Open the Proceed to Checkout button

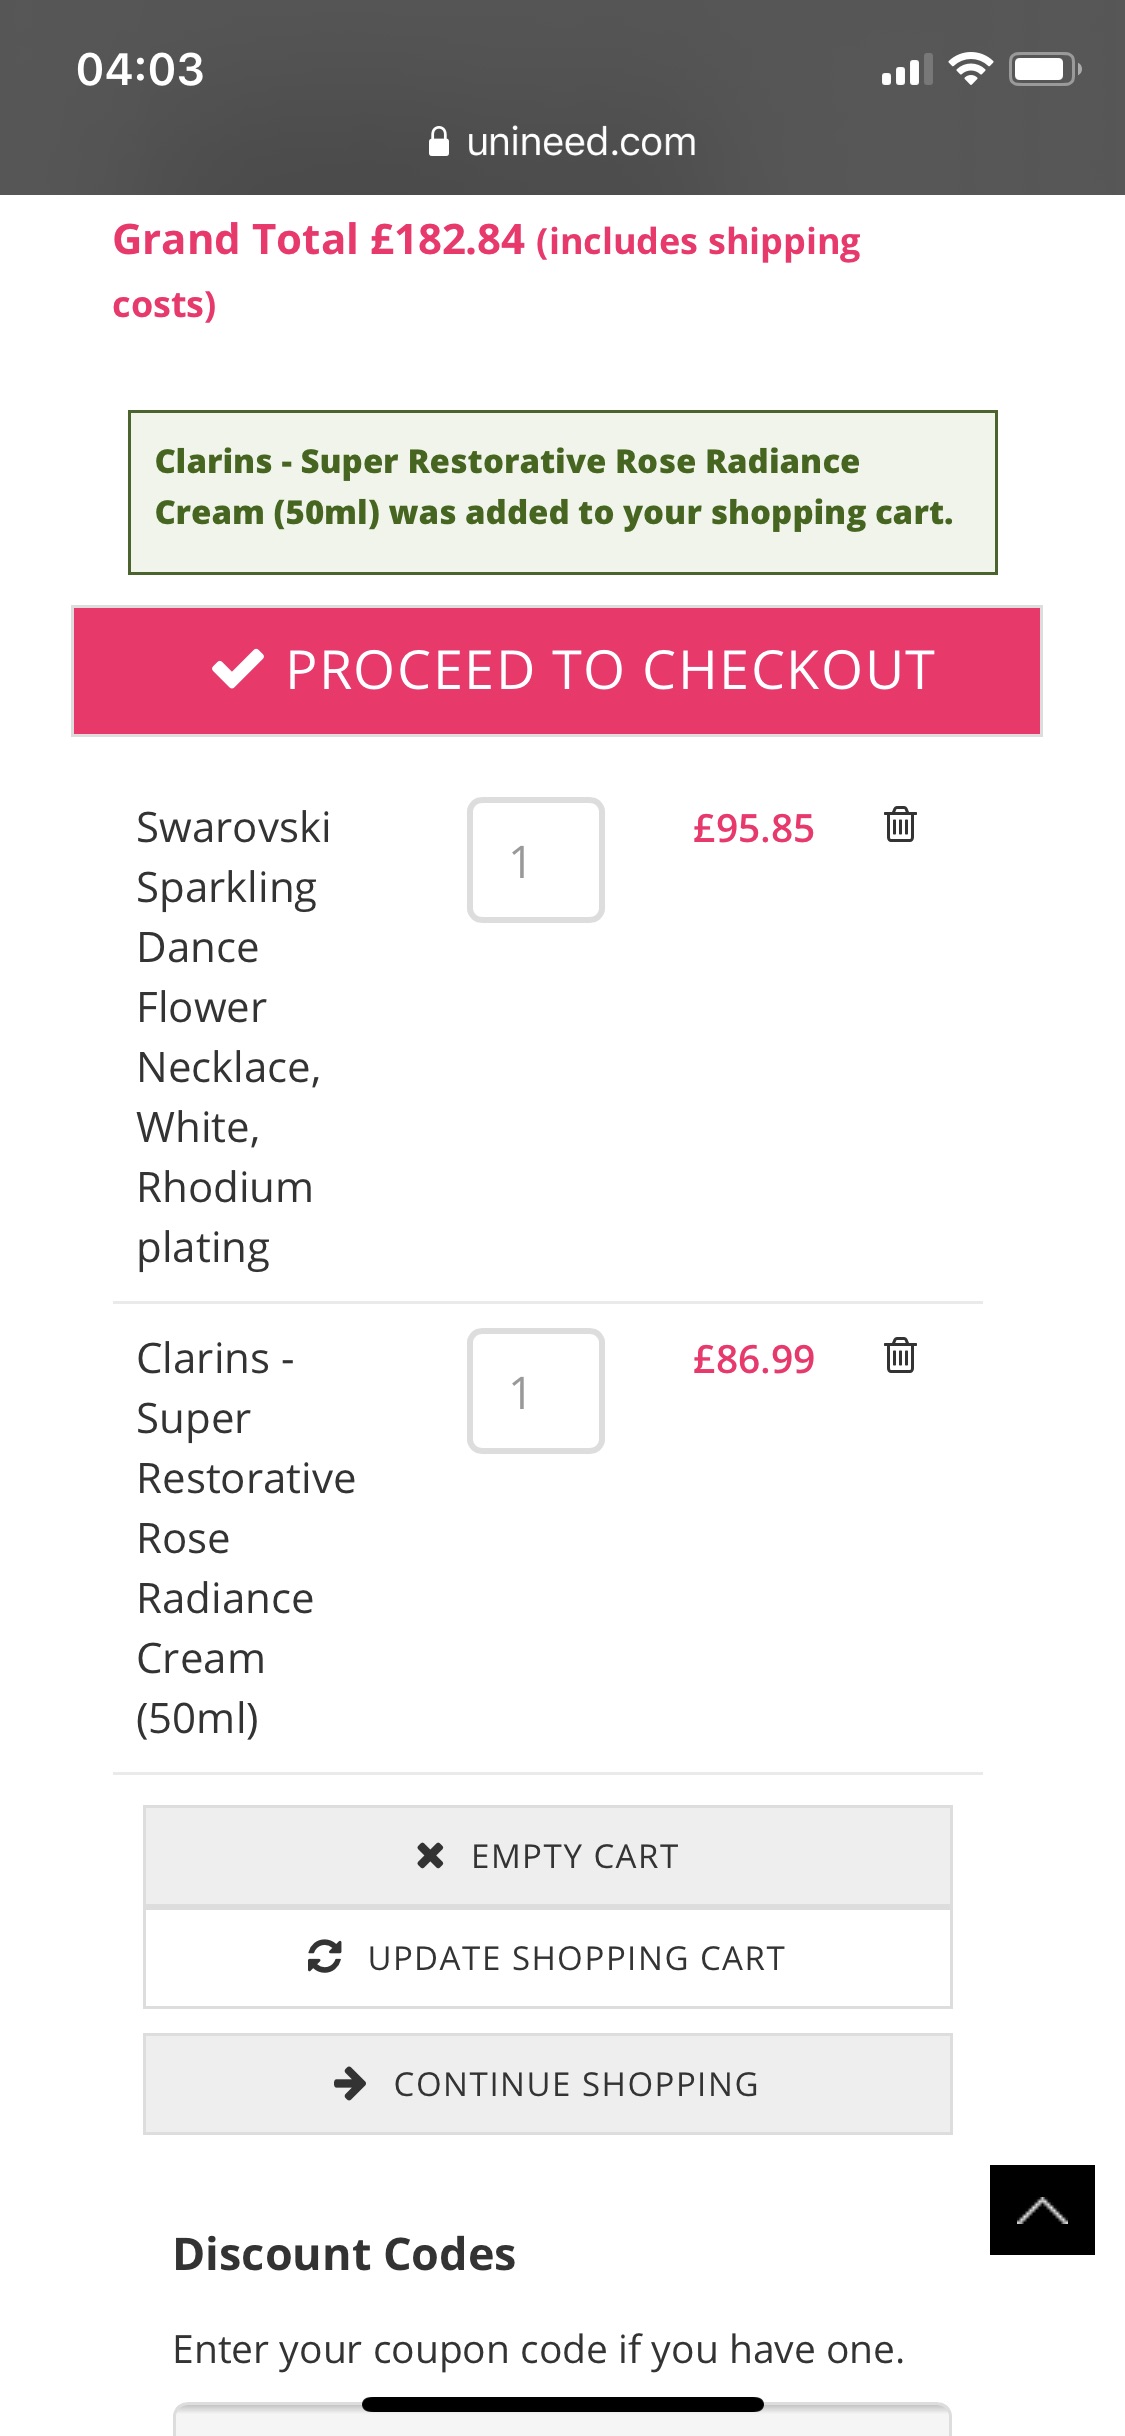pos(557,671)
